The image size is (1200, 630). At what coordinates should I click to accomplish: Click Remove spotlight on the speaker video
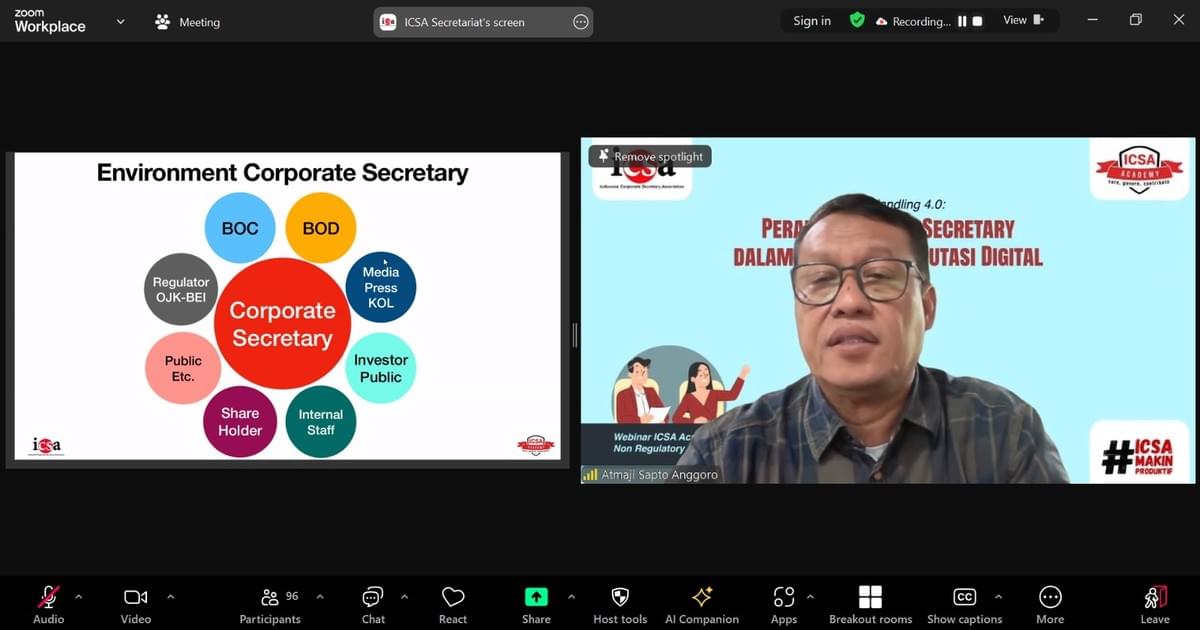(650, 156)
